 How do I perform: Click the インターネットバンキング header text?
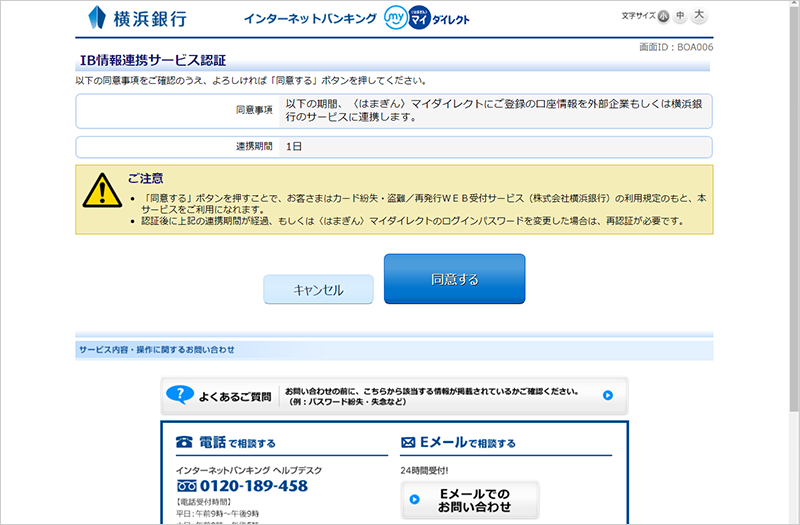coord(310,19)
